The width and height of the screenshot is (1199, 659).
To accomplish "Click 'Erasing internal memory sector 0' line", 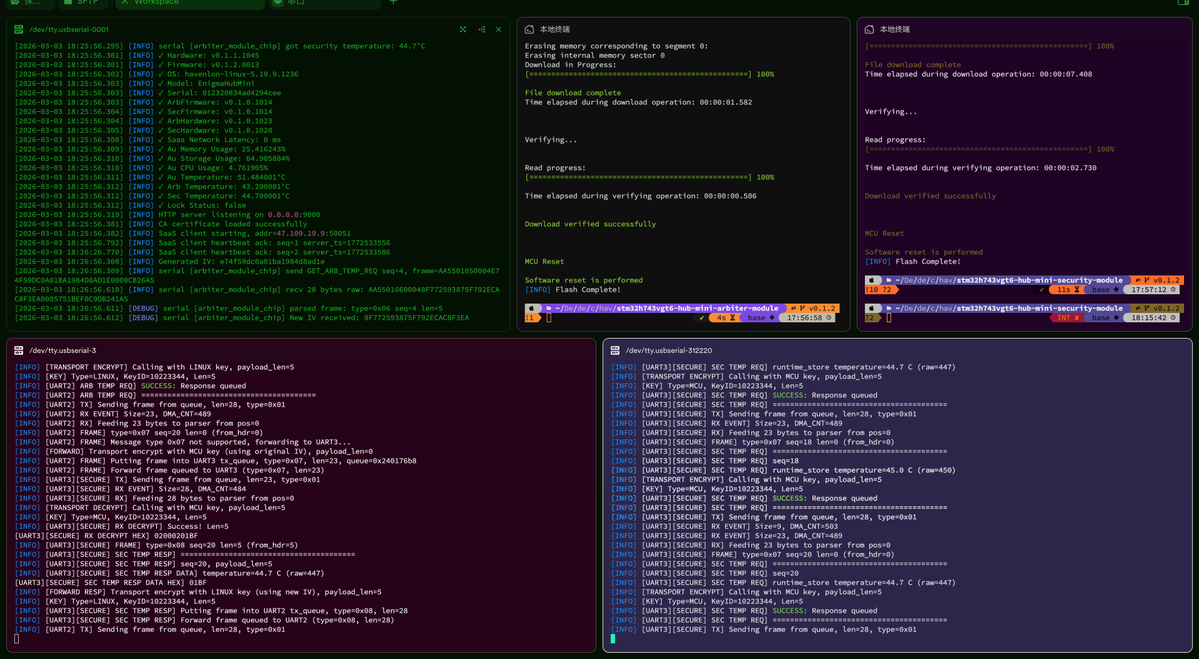I will tap(595, 55).
